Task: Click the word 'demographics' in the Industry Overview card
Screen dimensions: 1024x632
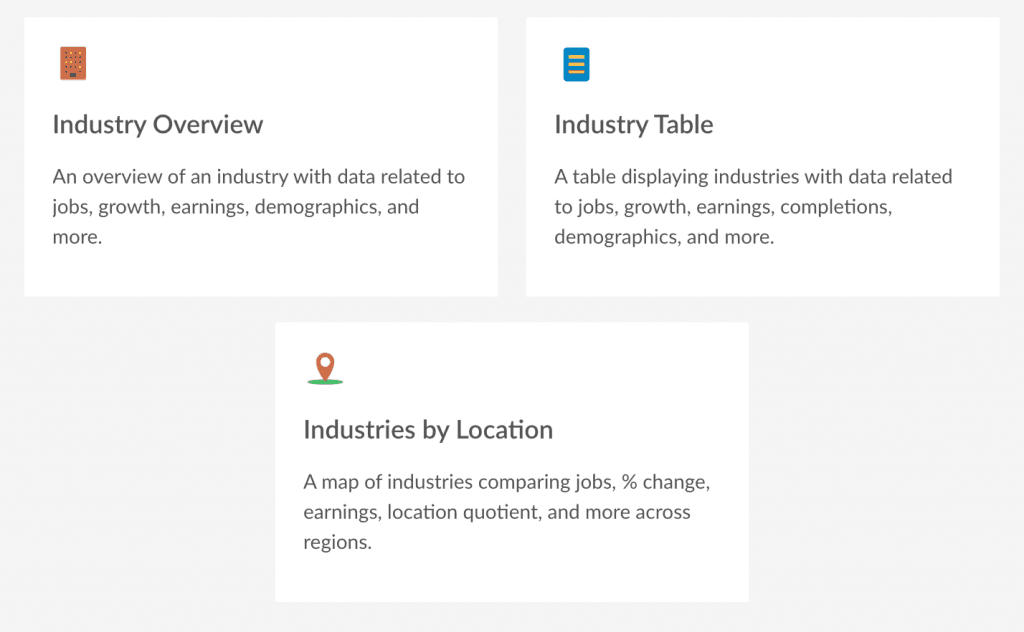Action: click(317, 207)
